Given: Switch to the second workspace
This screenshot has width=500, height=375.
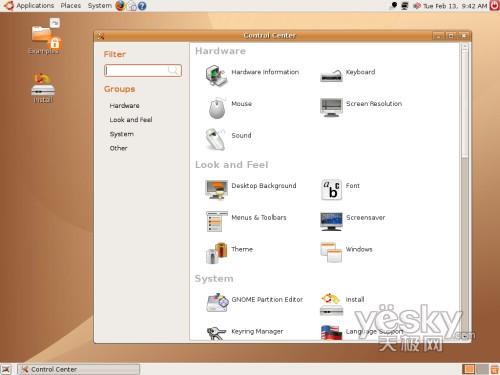Looking at the screenshot, I should [x=482, y=369].
